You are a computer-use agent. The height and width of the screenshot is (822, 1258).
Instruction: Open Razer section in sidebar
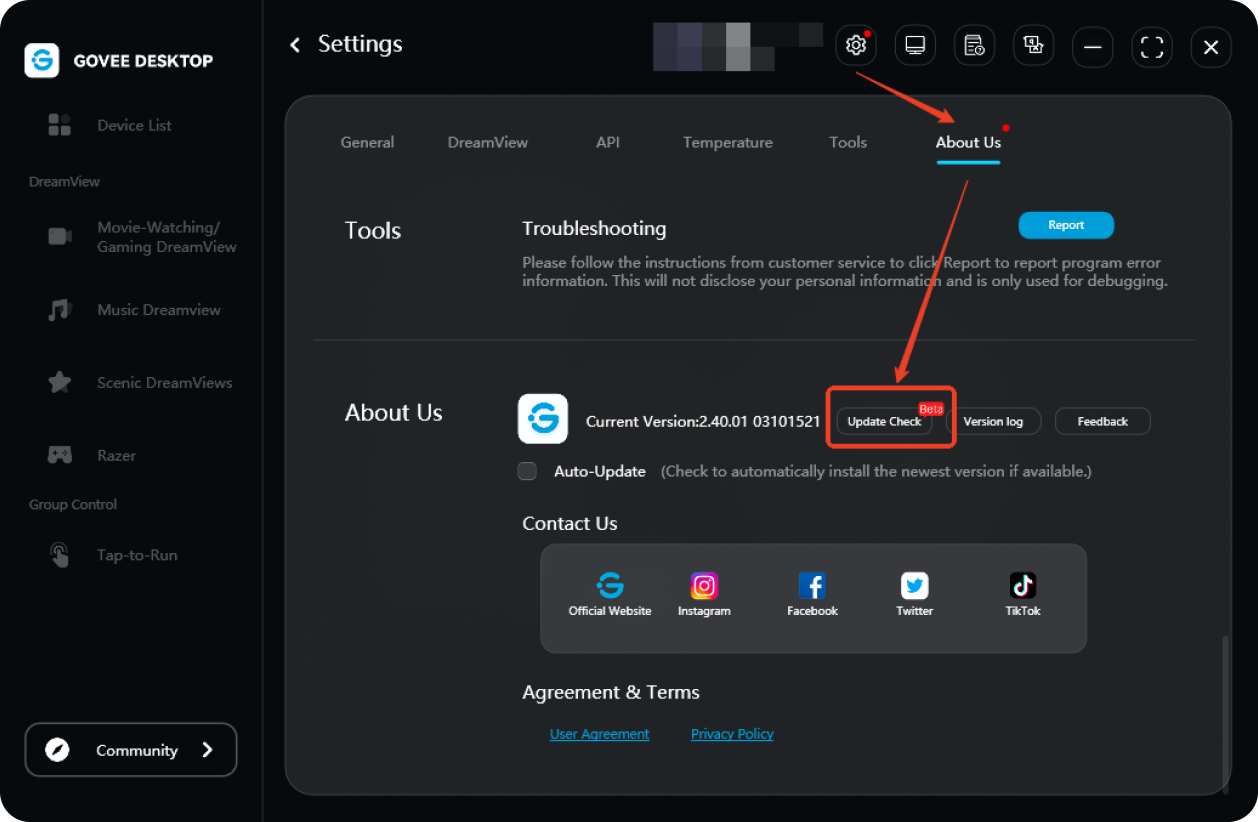pos(116,456)
